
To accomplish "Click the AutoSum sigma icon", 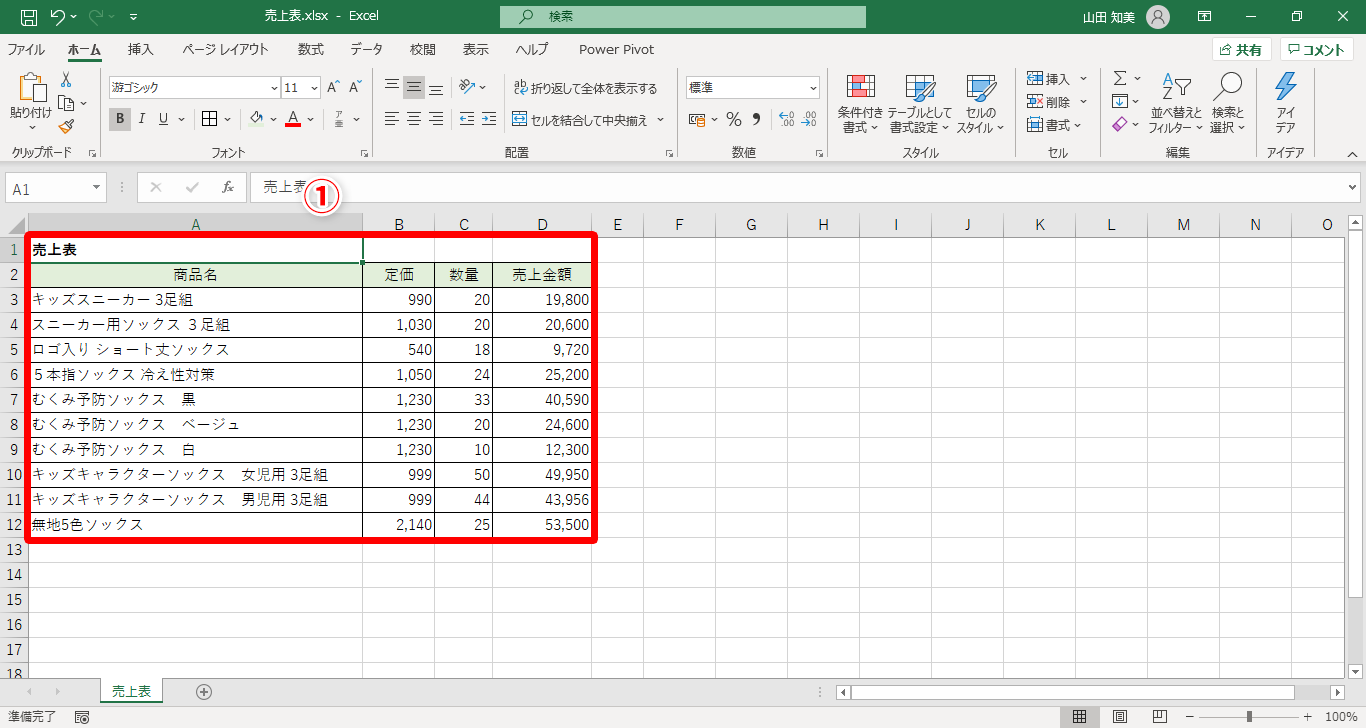I will pyautogui.click(x=1120, y=78).
